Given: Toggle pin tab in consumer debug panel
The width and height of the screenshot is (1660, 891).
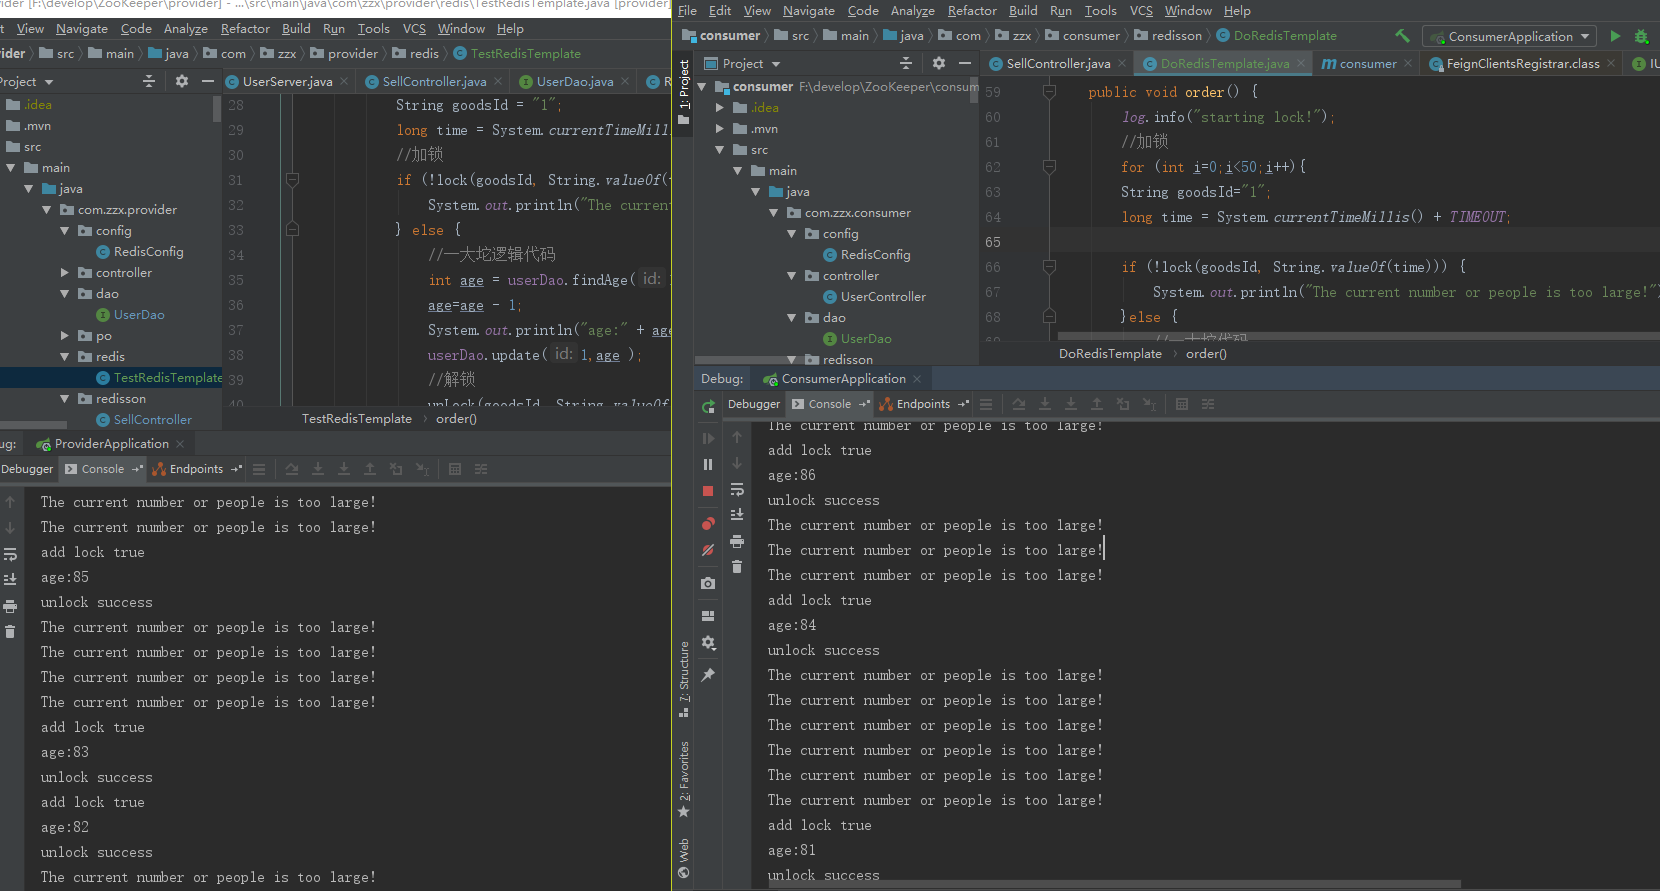Looking at the screenshot, I should (x=708, y=675).
